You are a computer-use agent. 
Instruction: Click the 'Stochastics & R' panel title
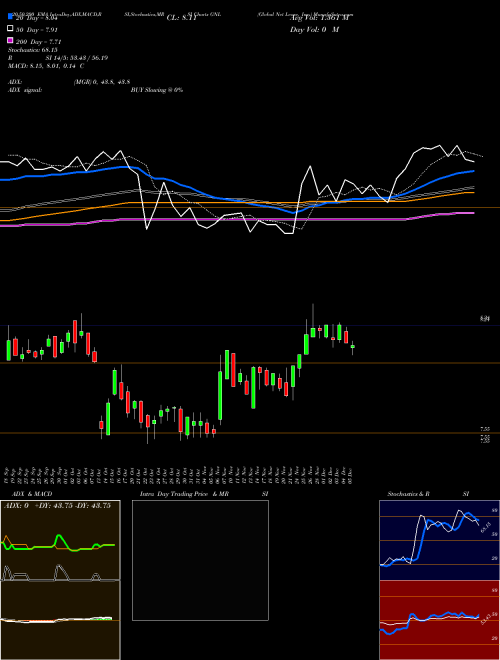tap(409, 494)
